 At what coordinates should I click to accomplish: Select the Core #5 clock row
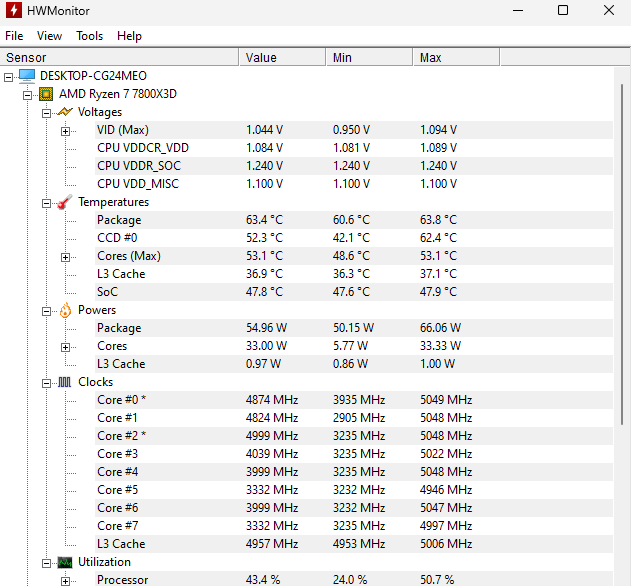coord(354,490)
